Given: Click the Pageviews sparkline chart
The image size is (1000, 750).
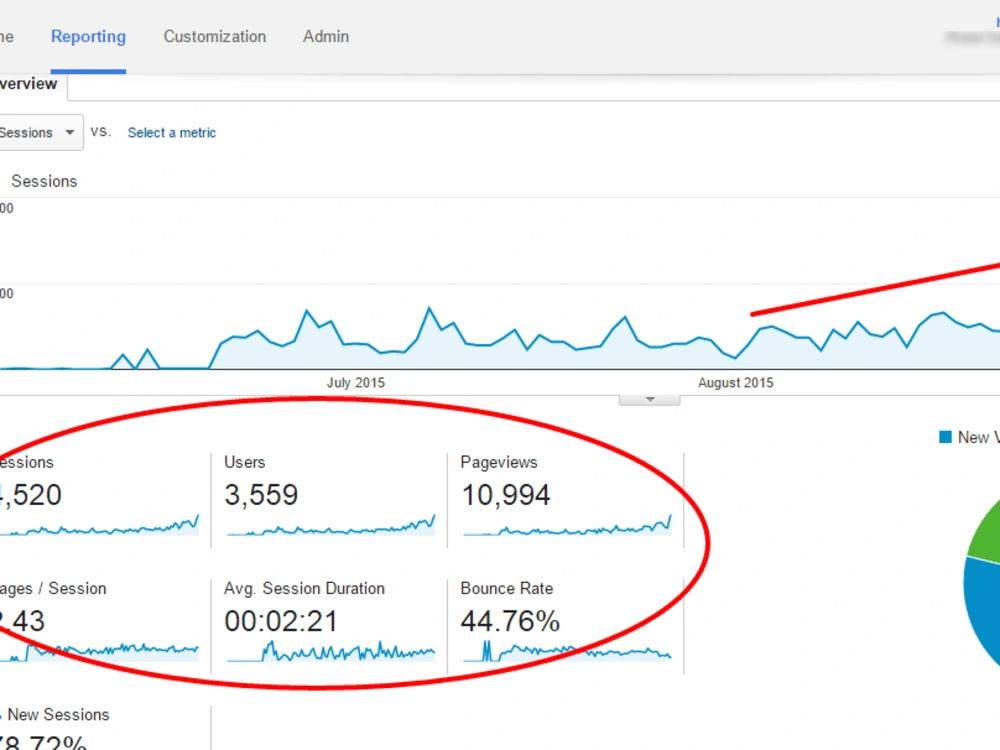Looking at the screenshot, I should (x=568, y=525).
